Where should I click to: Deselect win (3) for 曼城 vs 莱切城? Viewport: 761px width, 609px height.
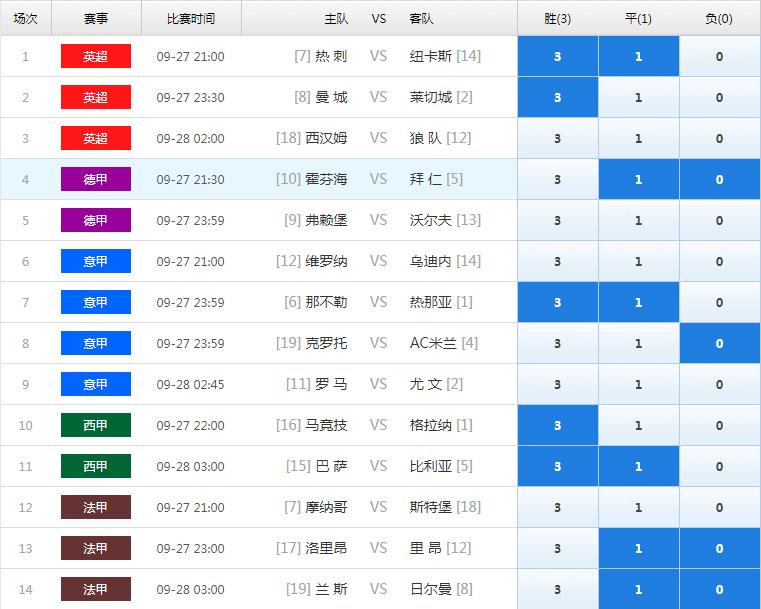coord(558,98)
